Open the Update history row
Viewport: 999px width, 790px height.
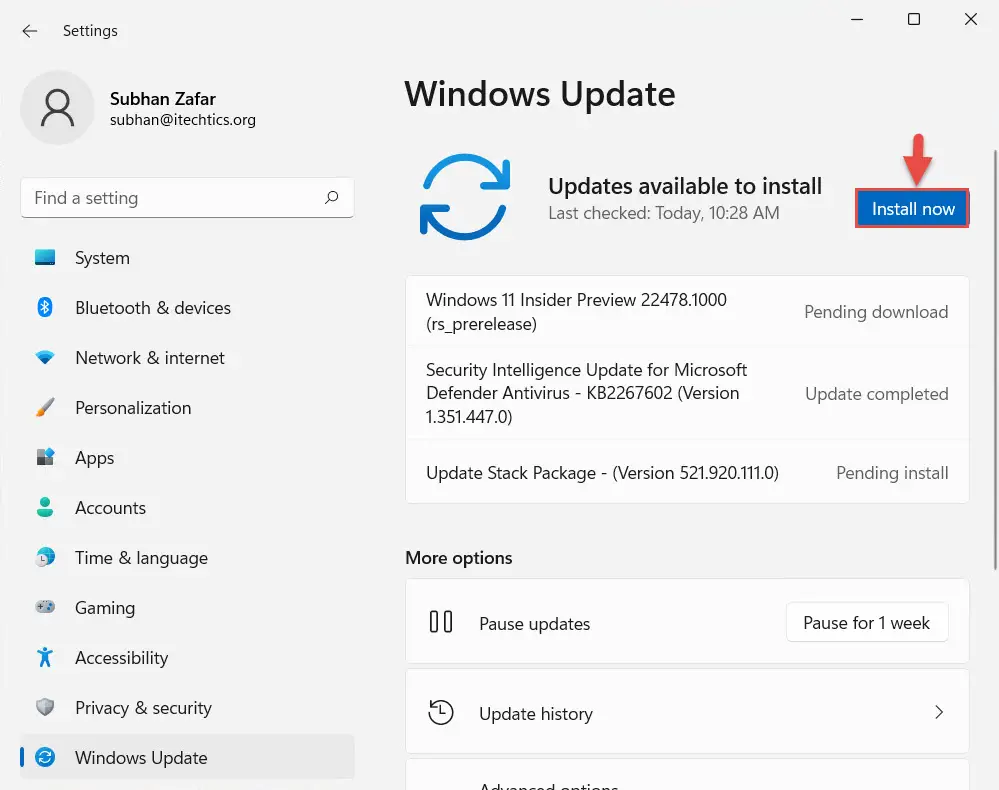(x=687, y=712)
